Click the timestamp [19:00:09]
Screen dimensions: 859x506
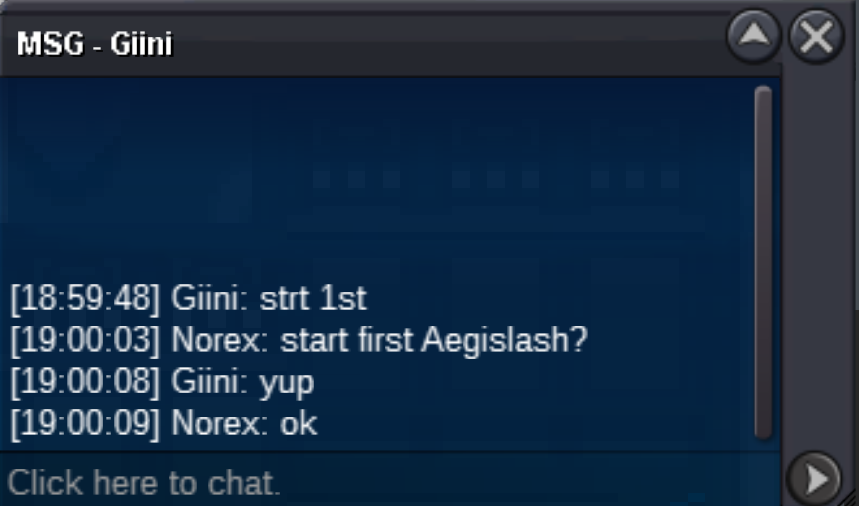click(85, 423)
